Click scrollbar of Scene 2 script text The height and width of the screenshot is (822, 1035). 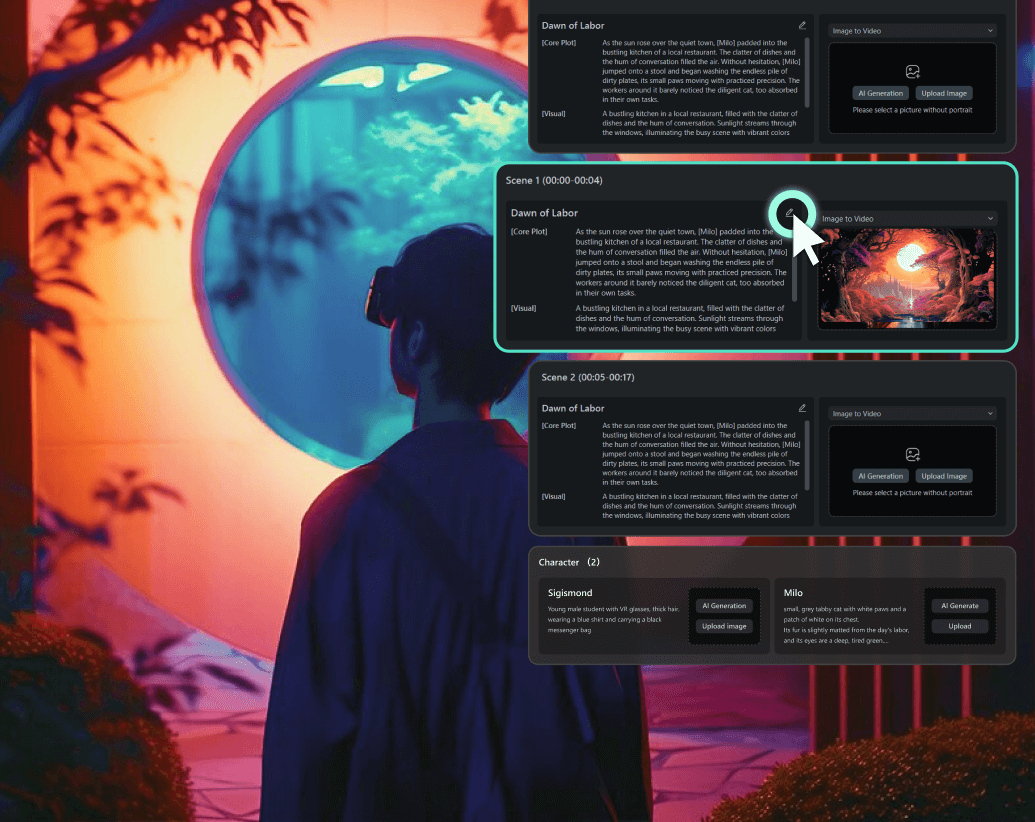[807, 455]
